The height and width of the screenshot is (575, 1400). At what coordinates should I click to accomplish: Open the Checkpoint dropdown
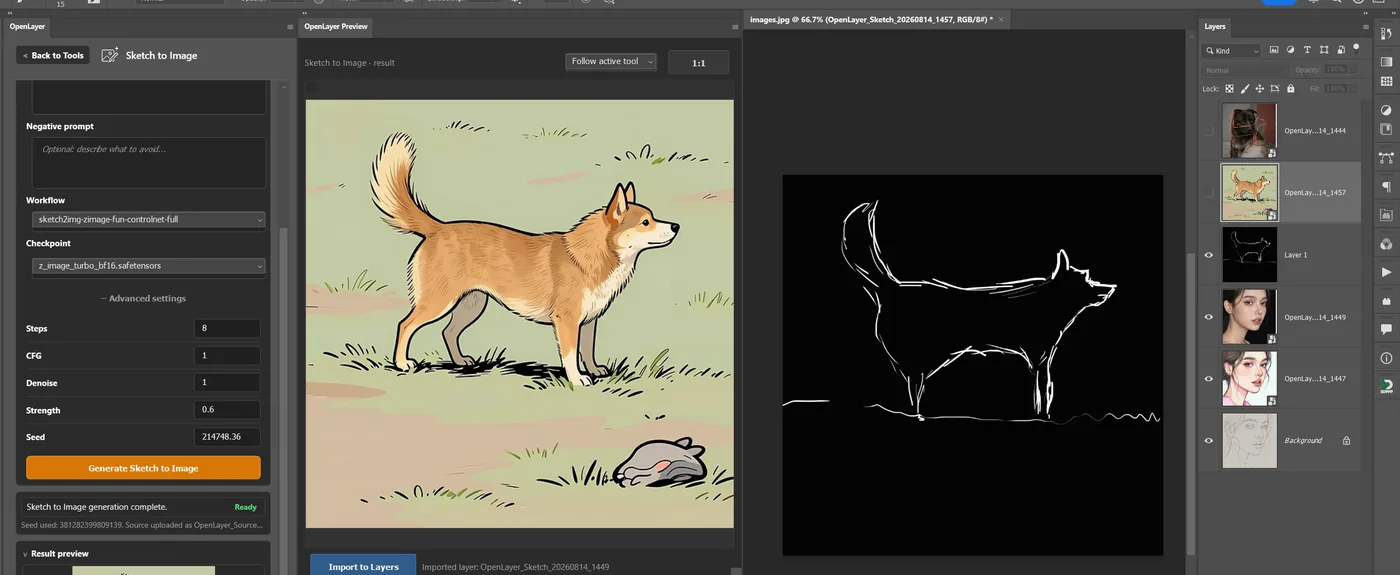(x=149, y=266)
